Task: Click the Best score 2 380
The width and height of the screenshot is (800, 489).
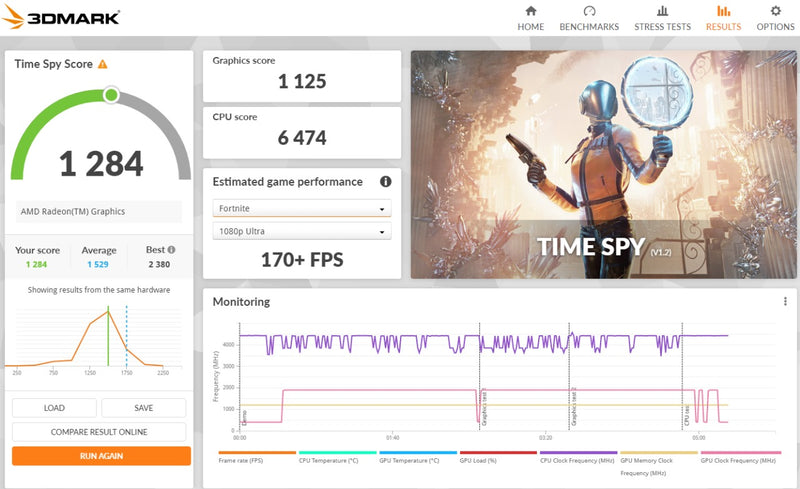Action: 159,264
